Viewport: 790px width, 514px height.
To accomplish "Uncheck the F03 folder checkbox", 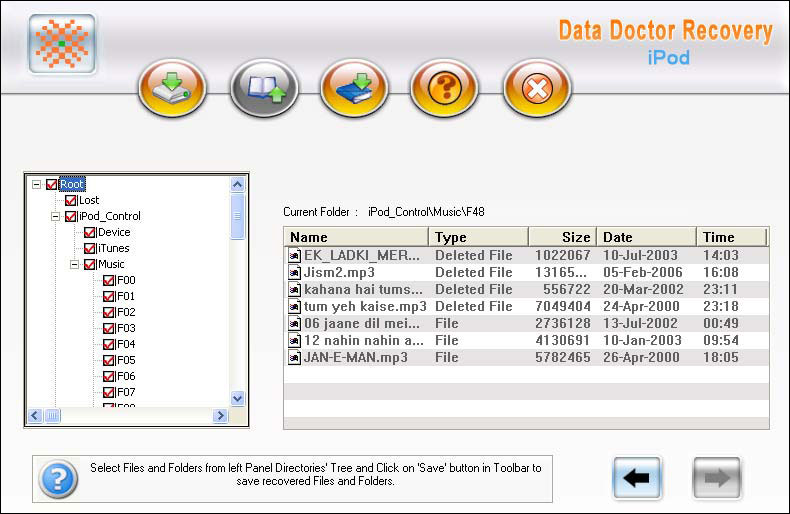I will point(108,329).
